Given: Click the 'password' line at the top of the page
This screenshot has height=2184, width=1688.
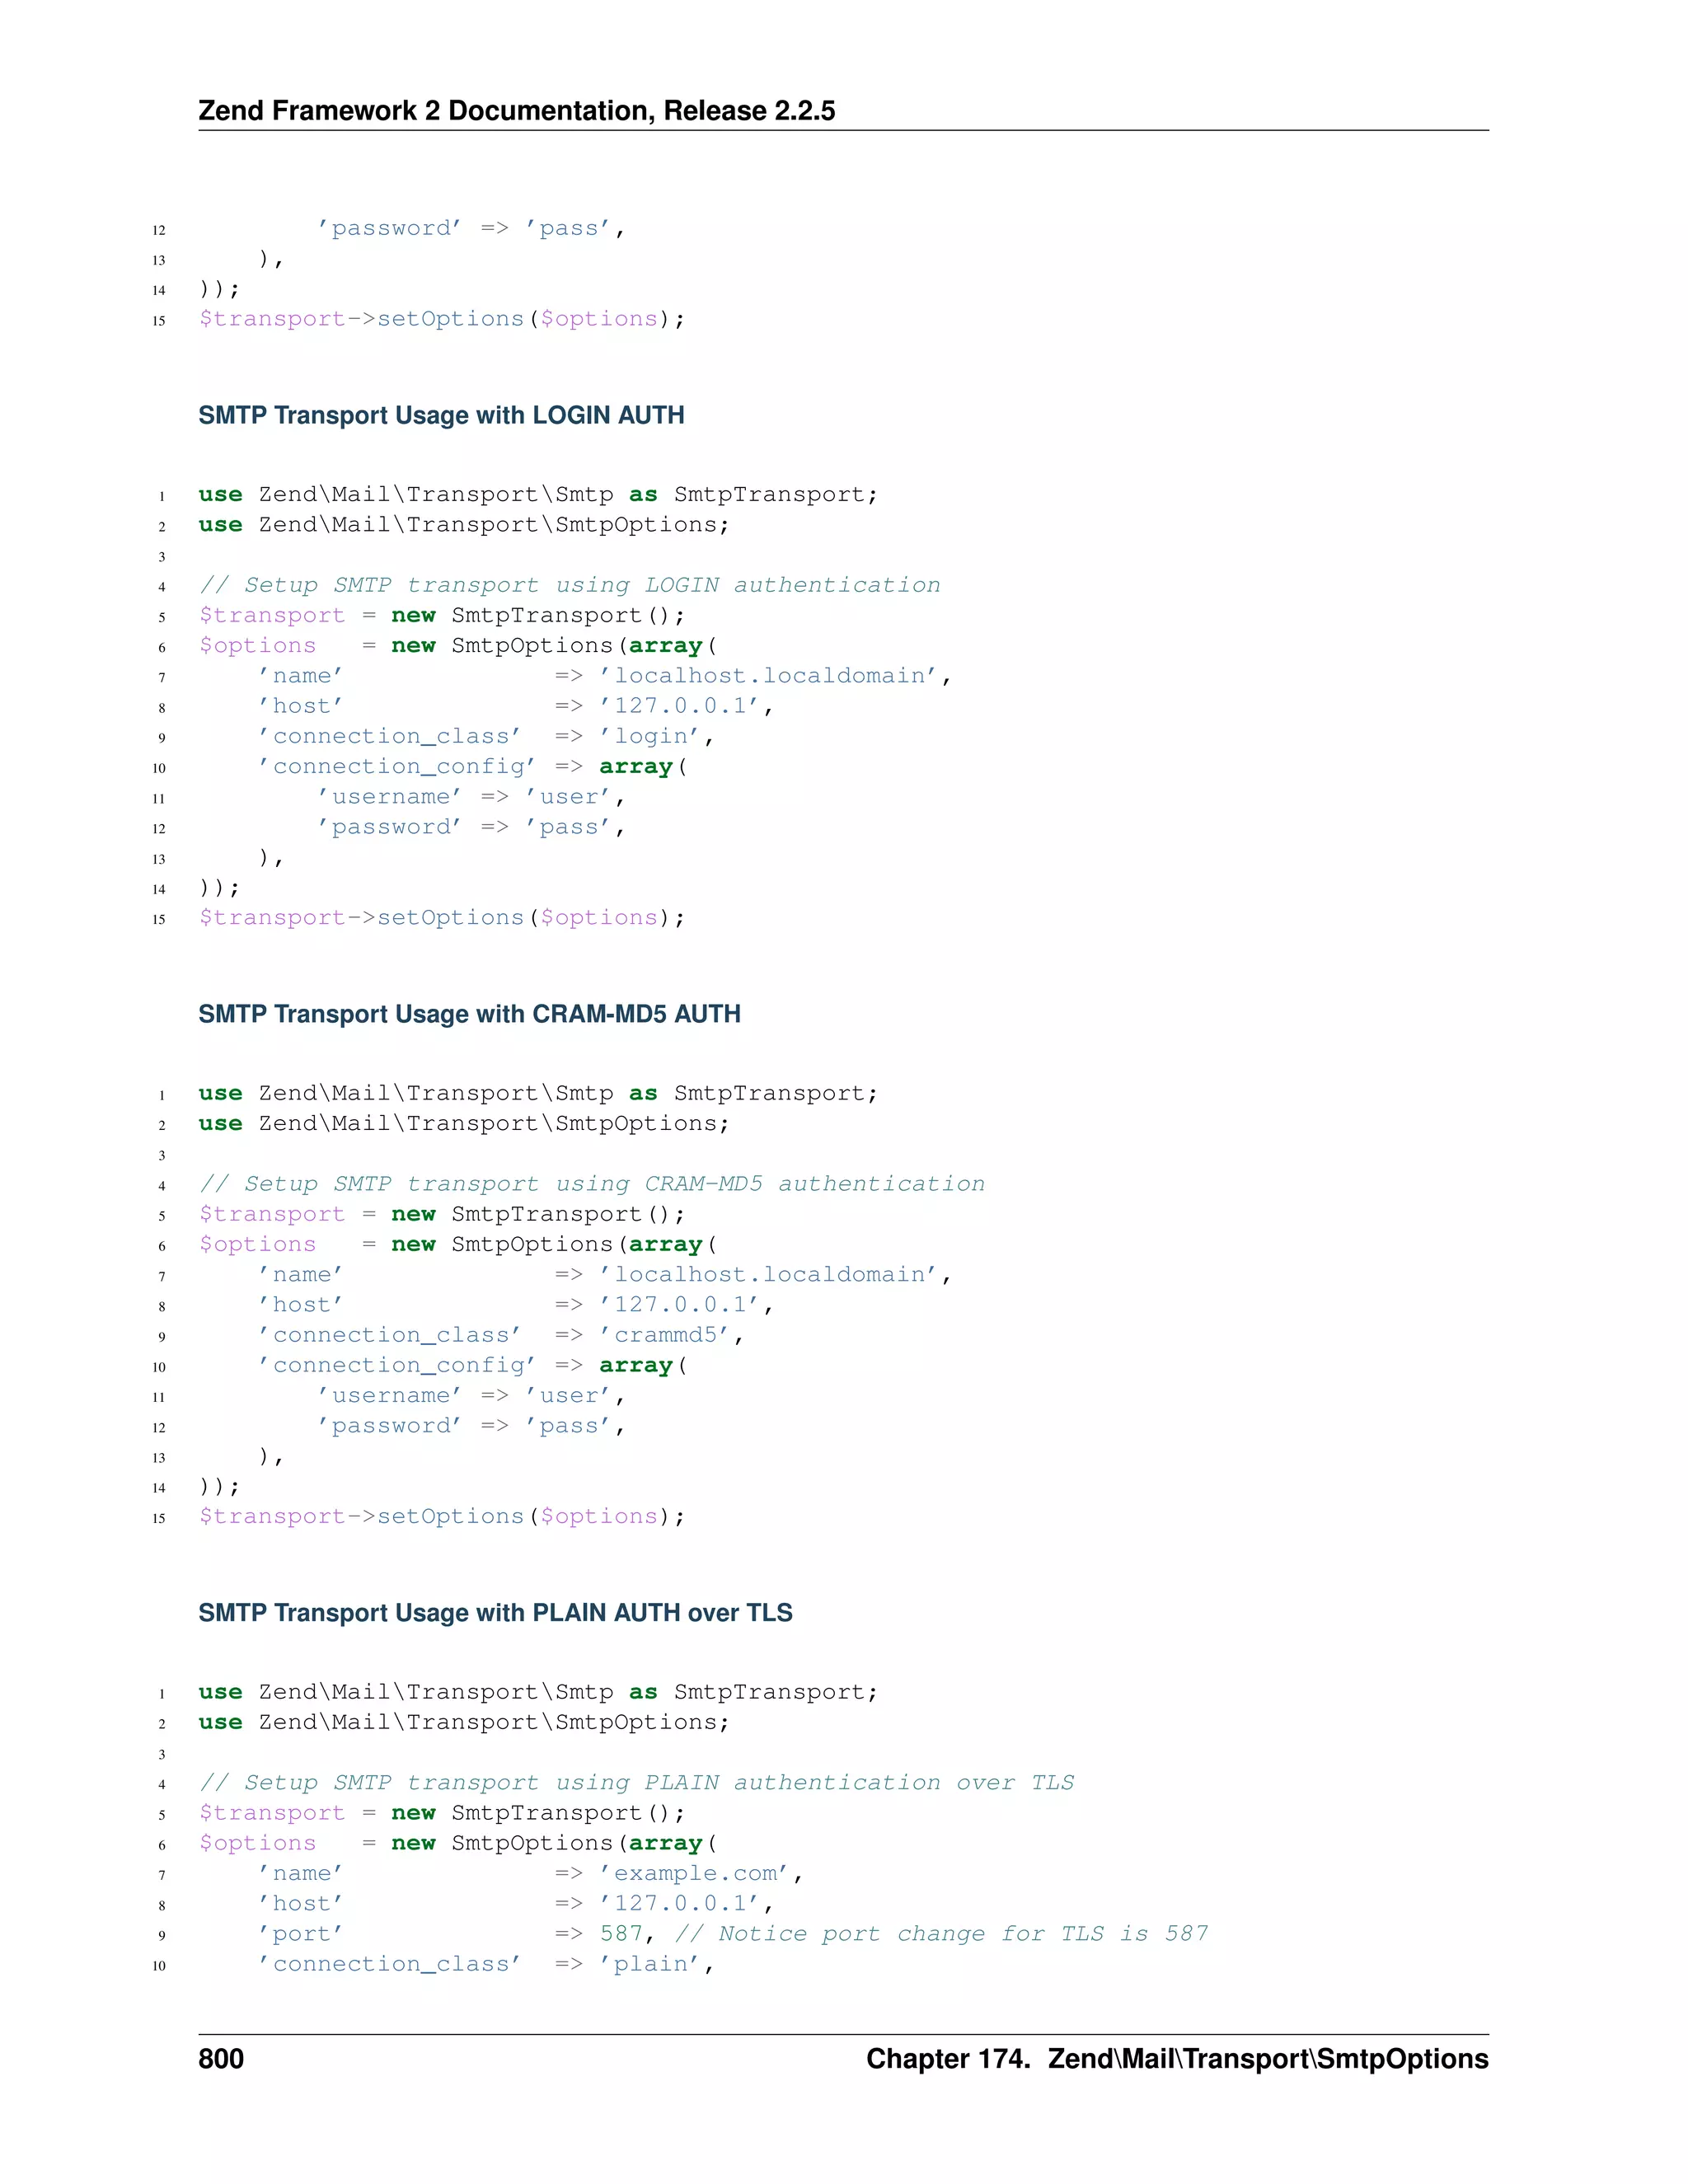Looking at the screenshot, I should 471,229.
